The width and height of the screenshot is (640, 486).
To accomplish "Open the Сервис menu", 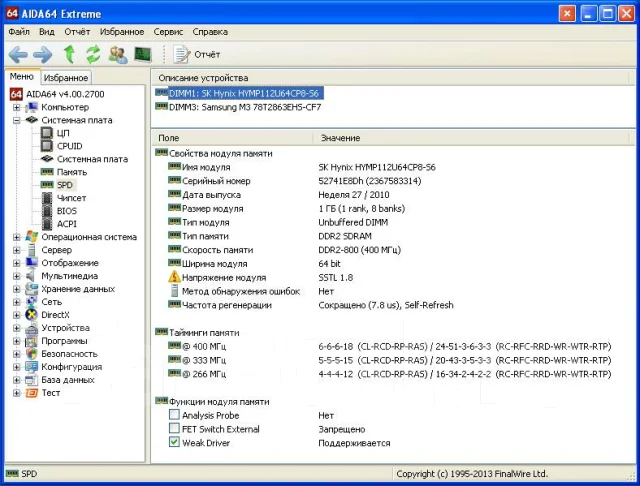I will (168, 32).
